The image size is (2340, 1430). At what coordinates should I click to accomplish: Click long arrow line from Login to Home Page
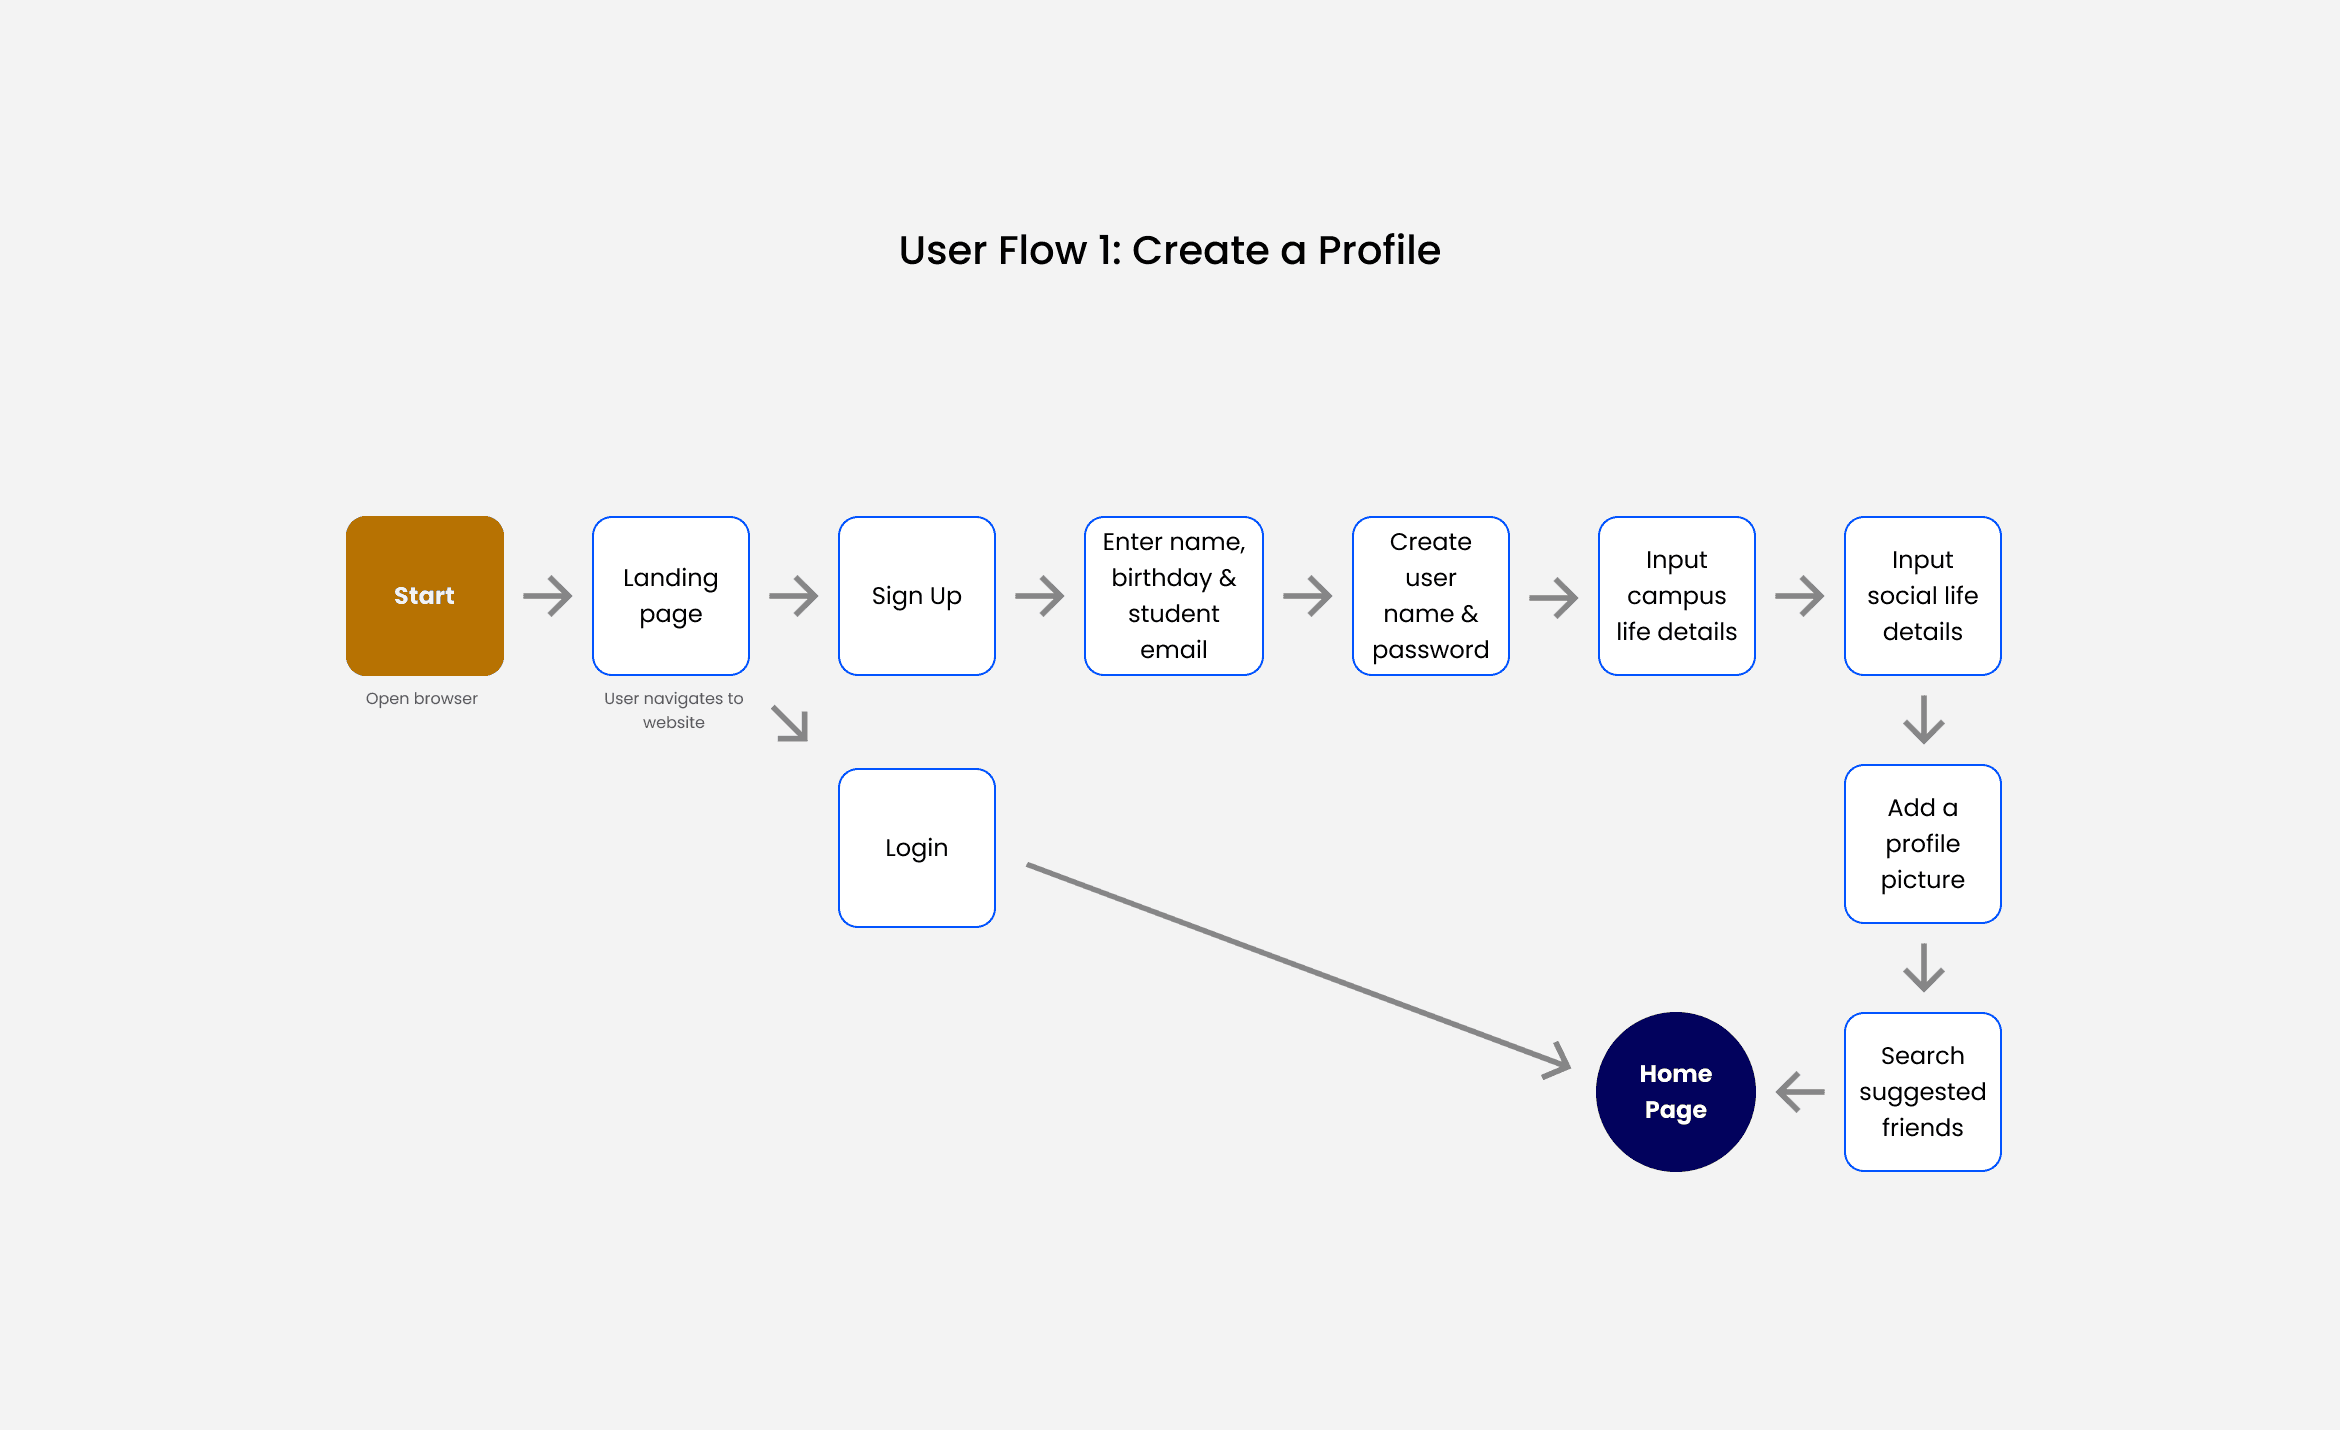tap(1298, 965)
